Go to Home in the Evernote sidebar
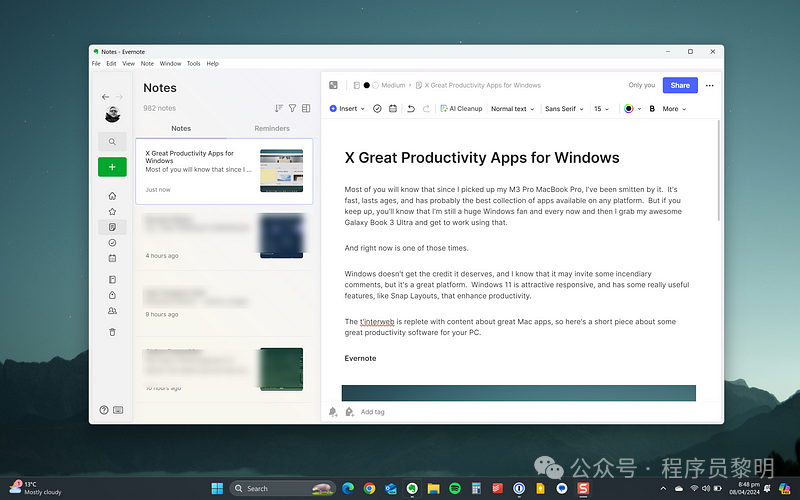The height and width of the screenshot is (500, 800). point(112,196)
